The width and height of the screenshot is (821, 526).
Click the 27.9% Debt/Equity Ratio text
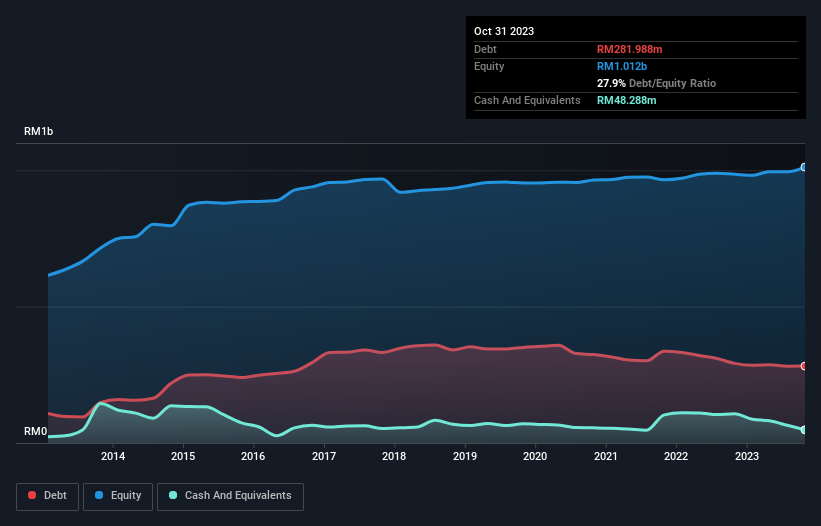657,83
